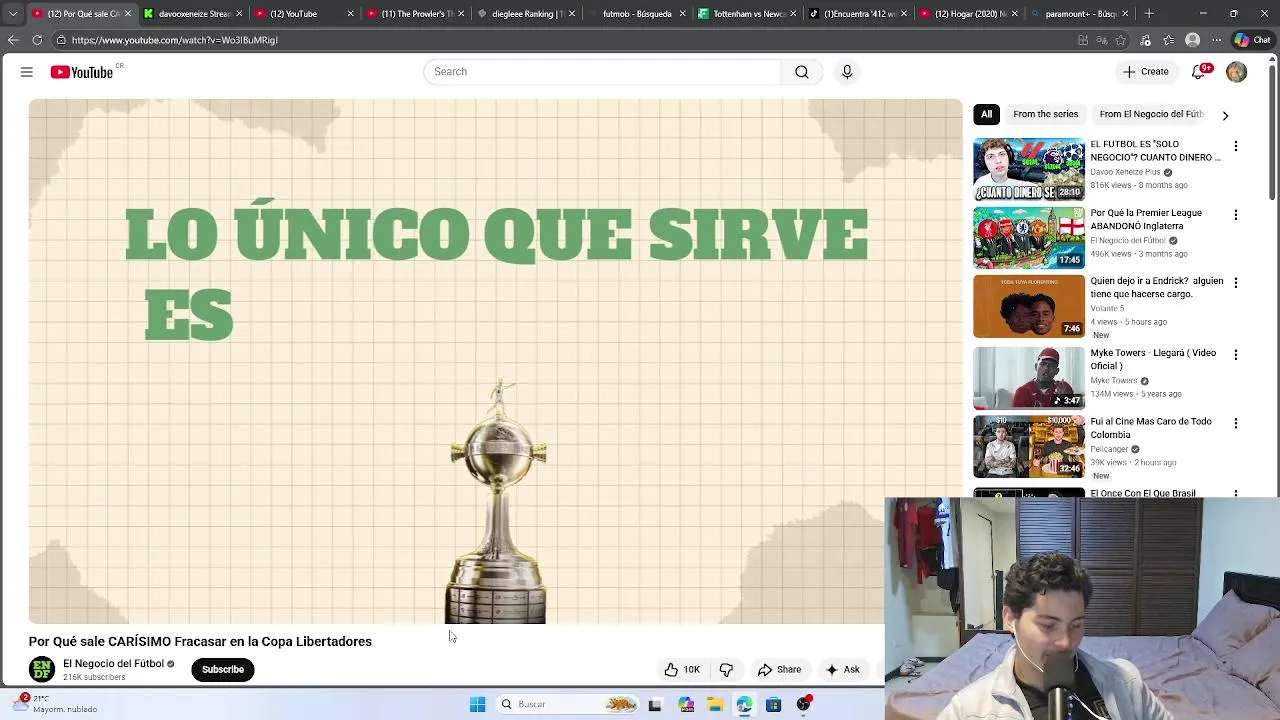Subscribe to El Negocio del Fútbol
Viewport: 1280px width, 720px height.
coord(223,670)
